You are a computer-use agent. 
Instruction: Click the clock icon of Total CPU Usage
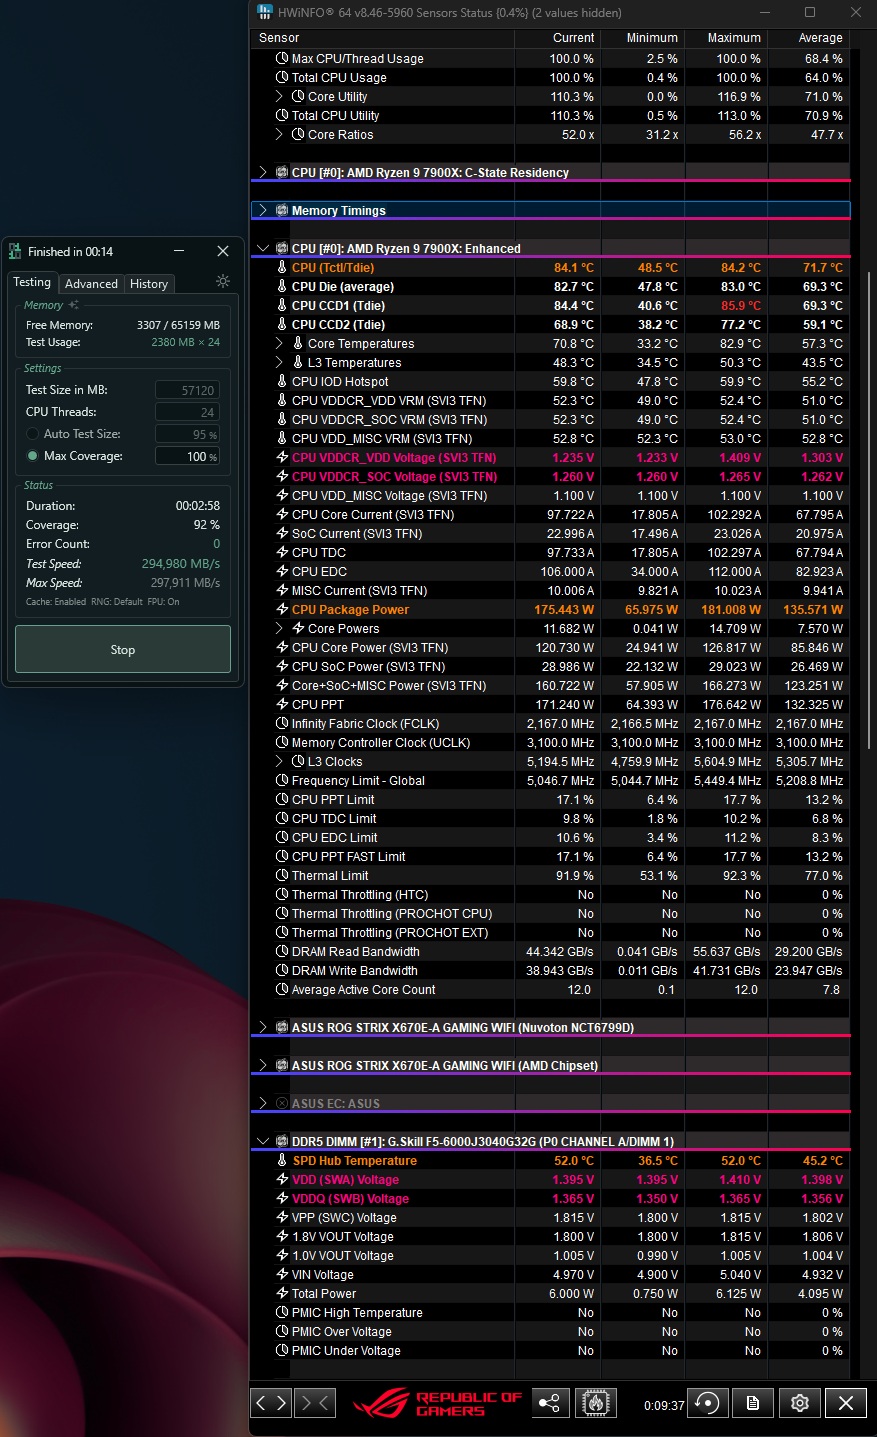(282, 78)
